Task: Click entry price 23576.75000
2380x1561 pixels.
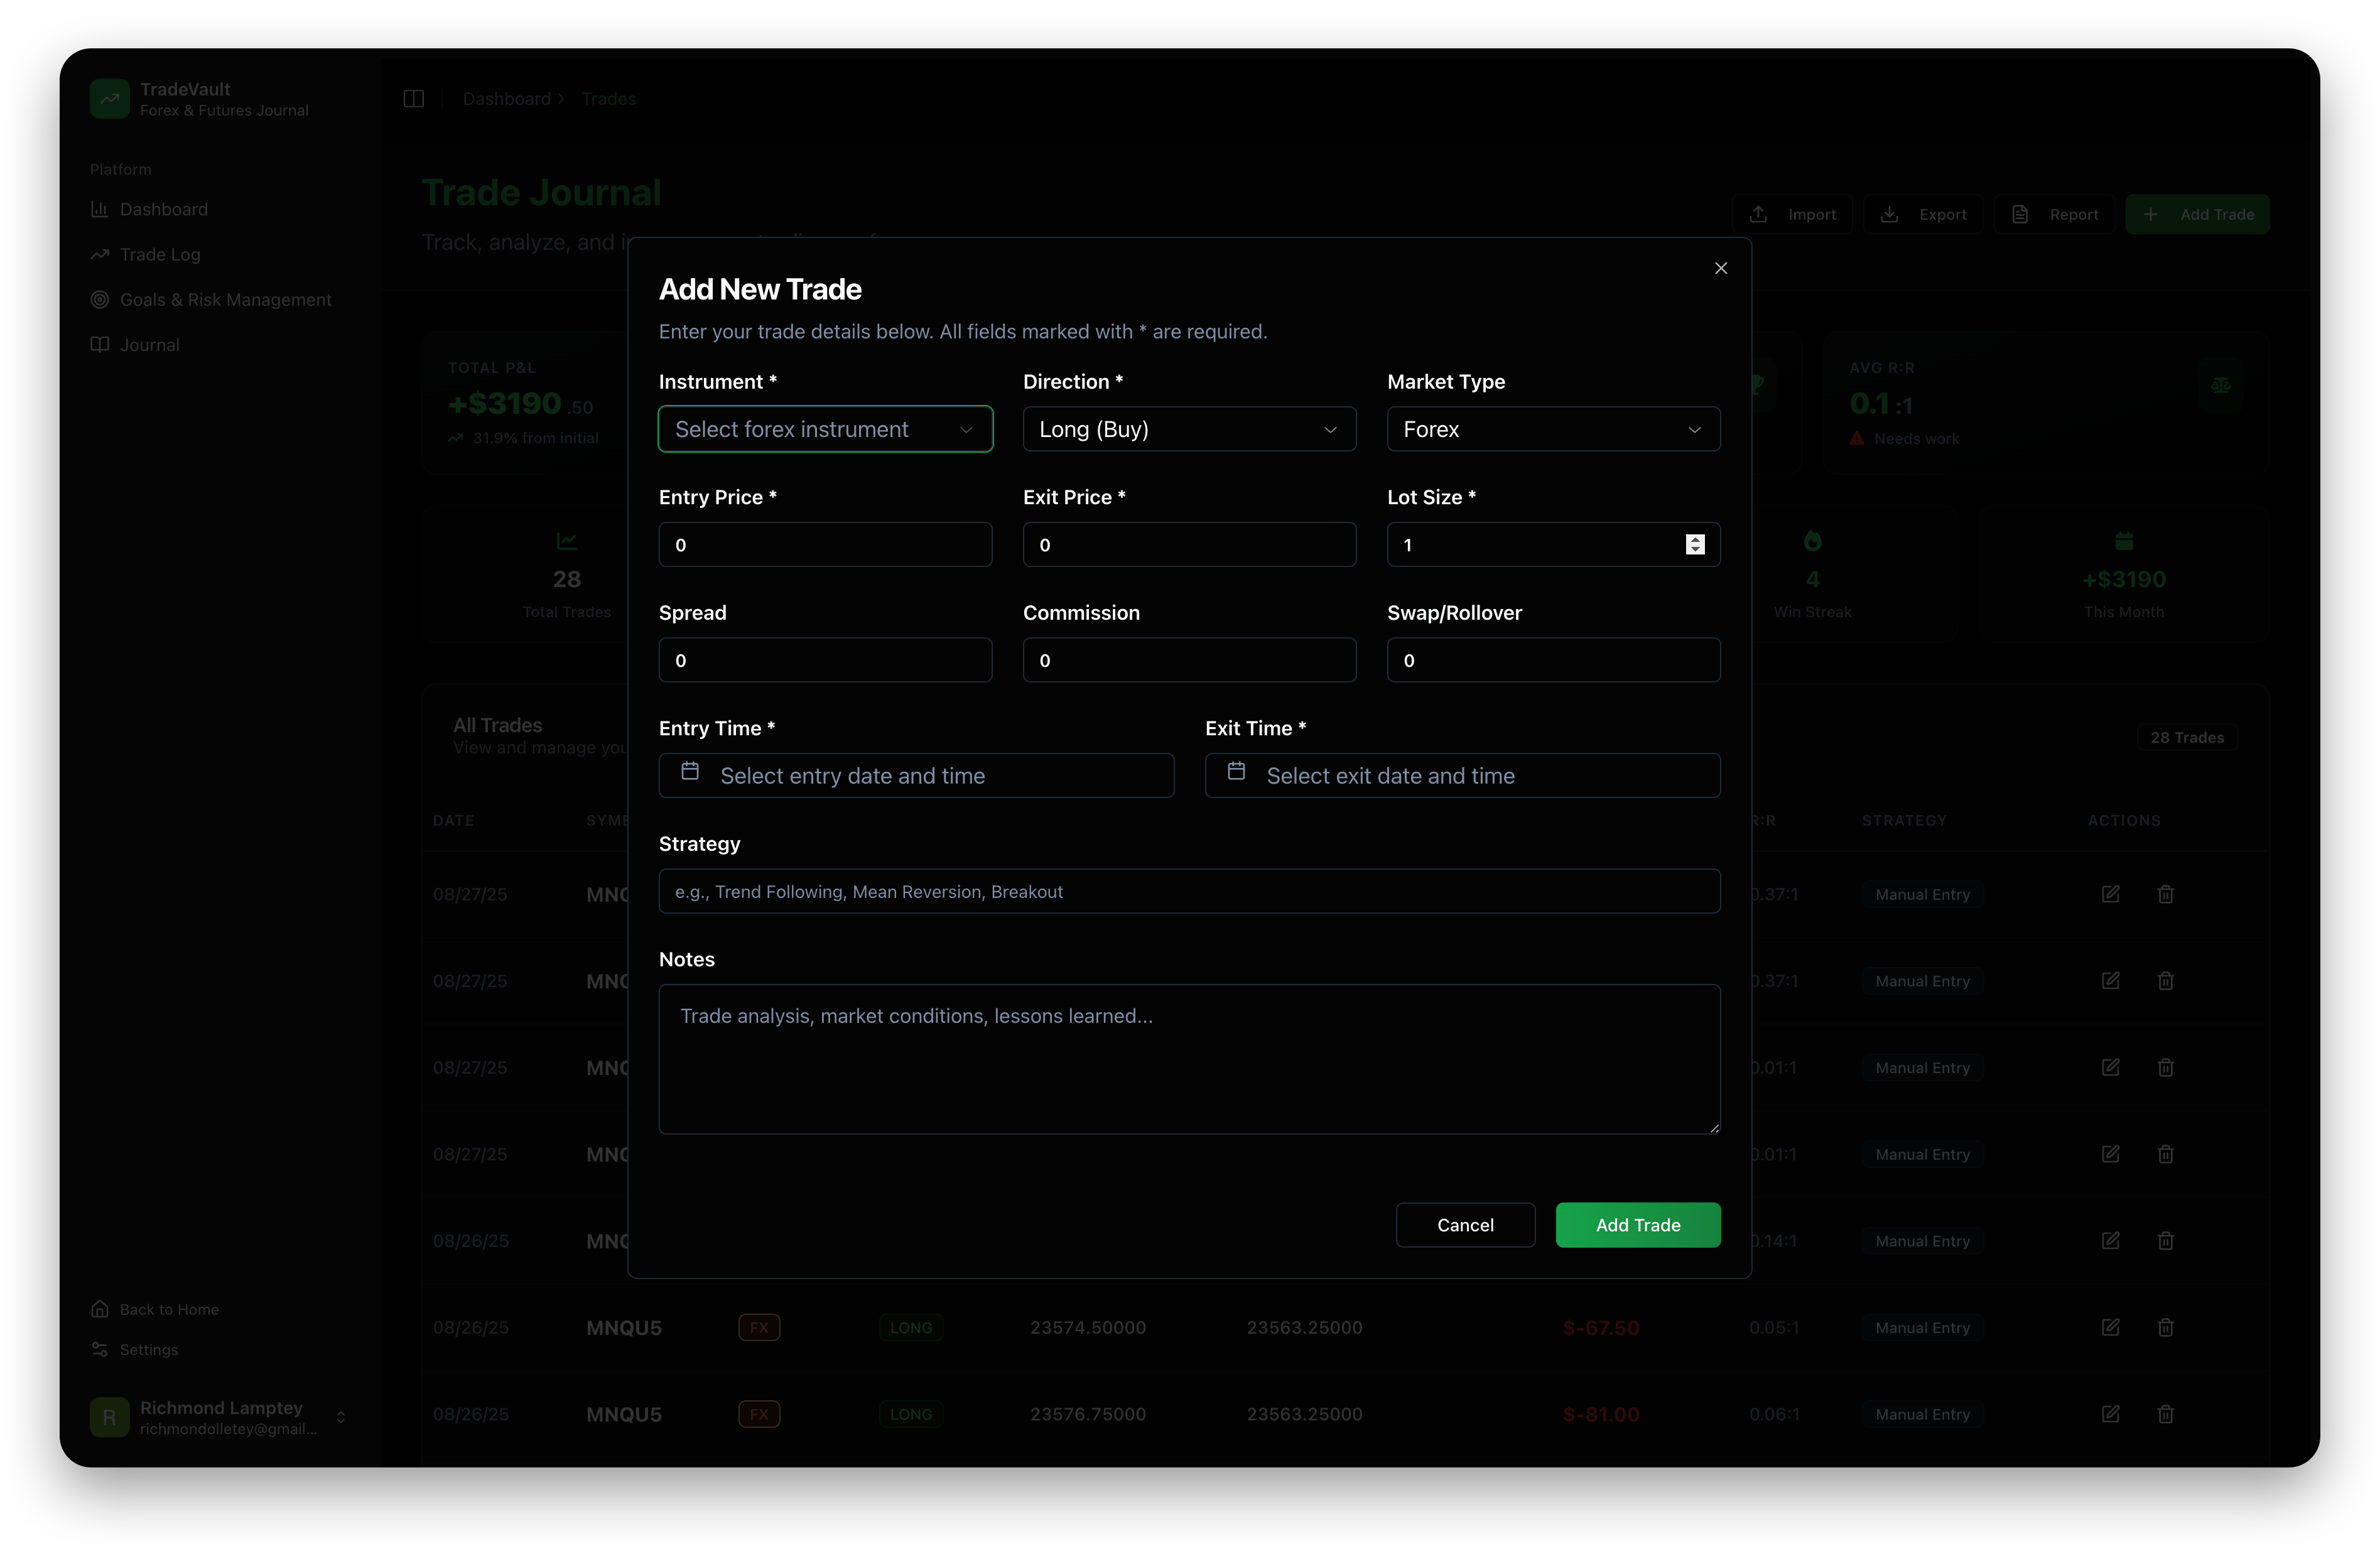Action: [x=1088, y=1414]
